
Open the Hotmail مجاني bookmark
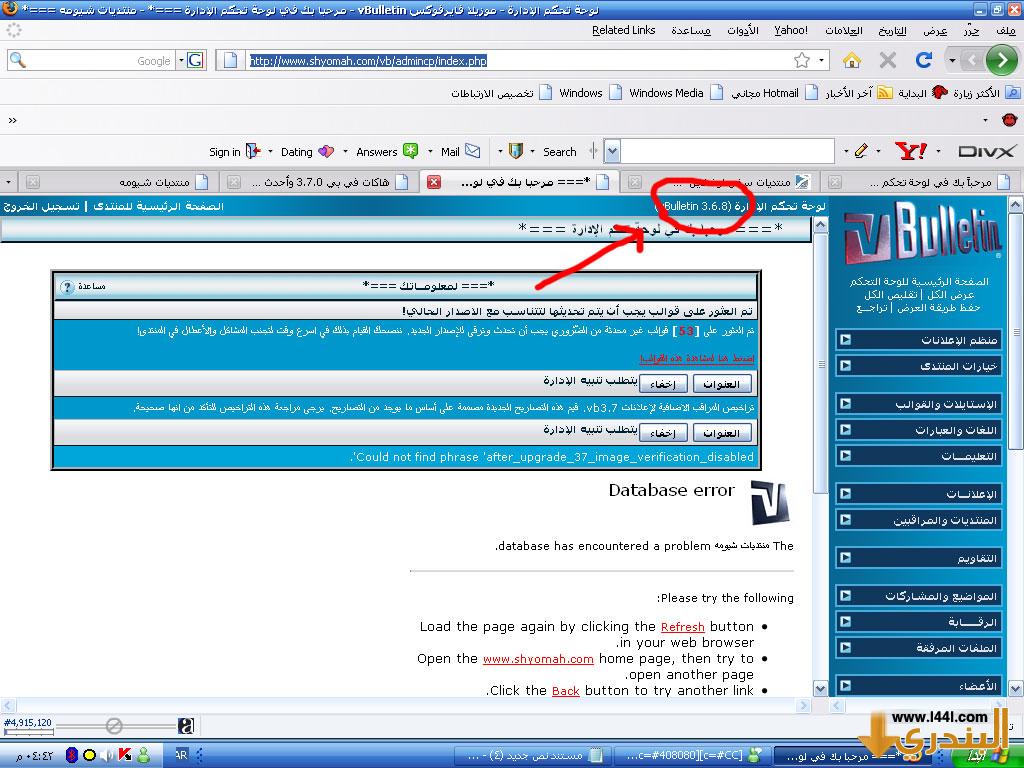(774, 93)
